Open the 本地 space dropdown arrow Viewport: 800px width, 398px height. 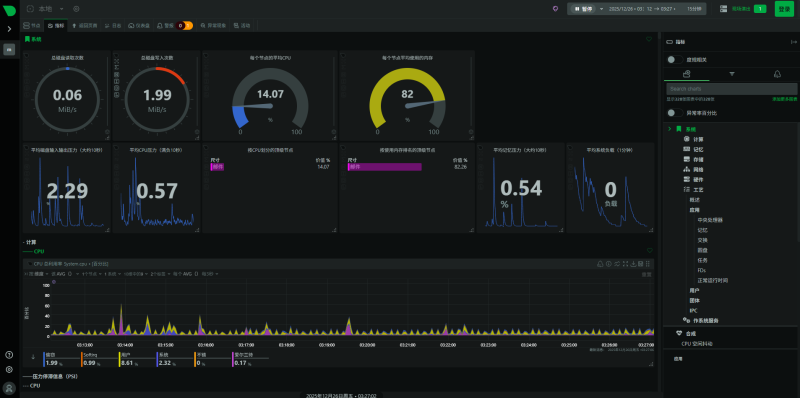(x=62, y=9)
